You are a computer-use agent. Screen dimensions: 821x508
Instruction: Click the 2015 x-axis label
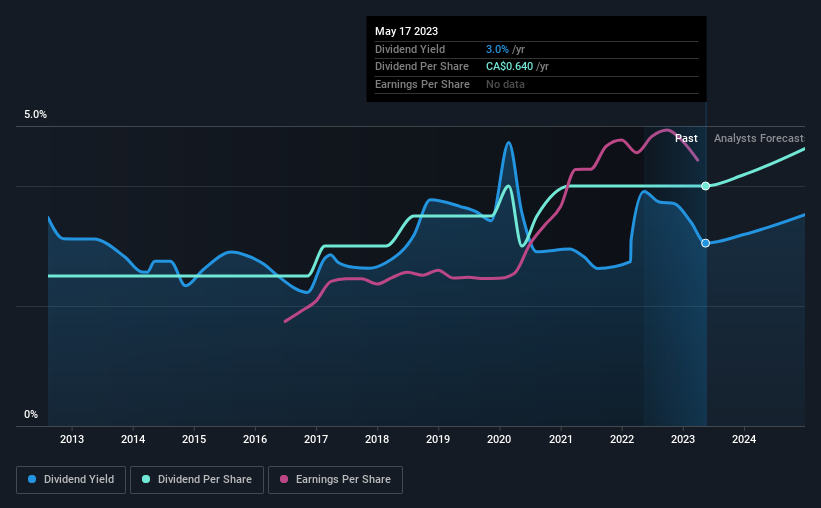click(x=194, y=439)
